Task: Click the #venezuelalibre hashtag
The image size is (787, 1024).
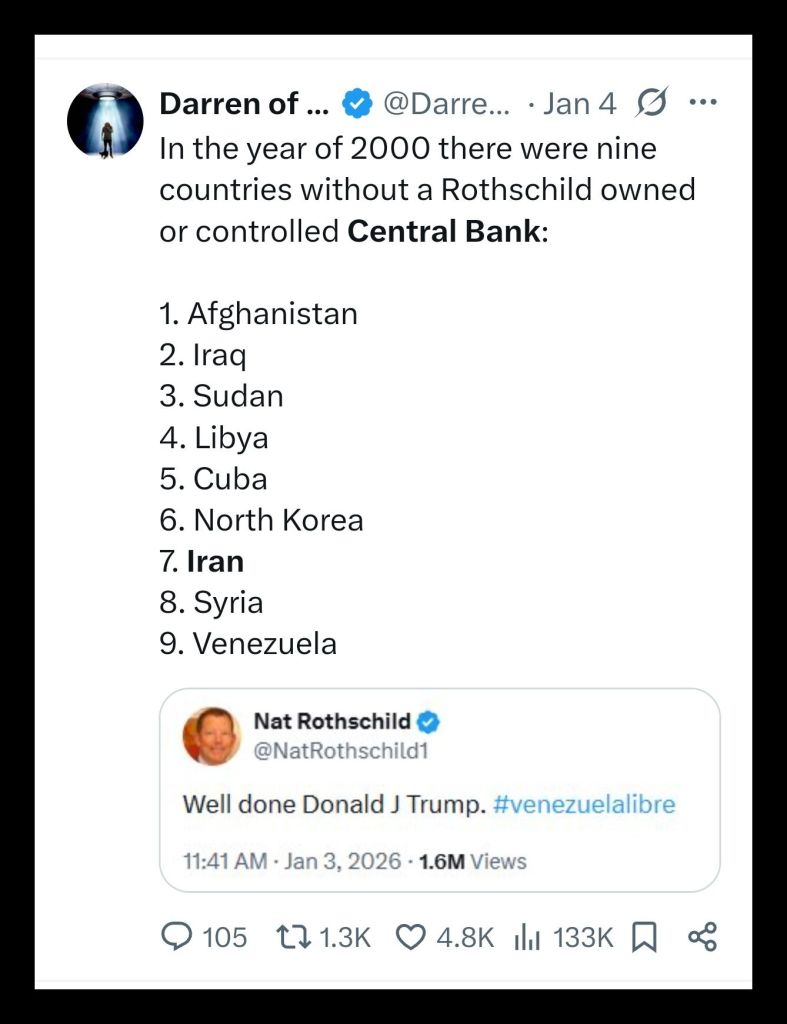Action: pyautogui.click(x=584, y=804)
